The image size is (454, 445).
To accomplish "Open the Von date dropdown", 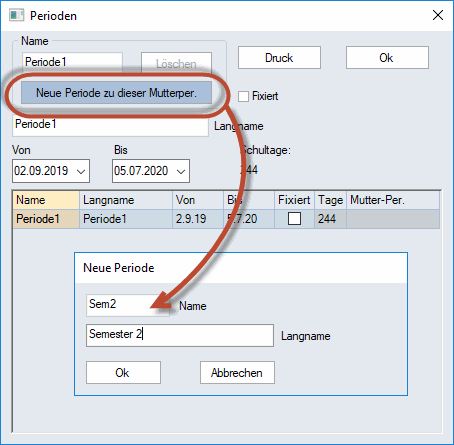I will (81, 171).
